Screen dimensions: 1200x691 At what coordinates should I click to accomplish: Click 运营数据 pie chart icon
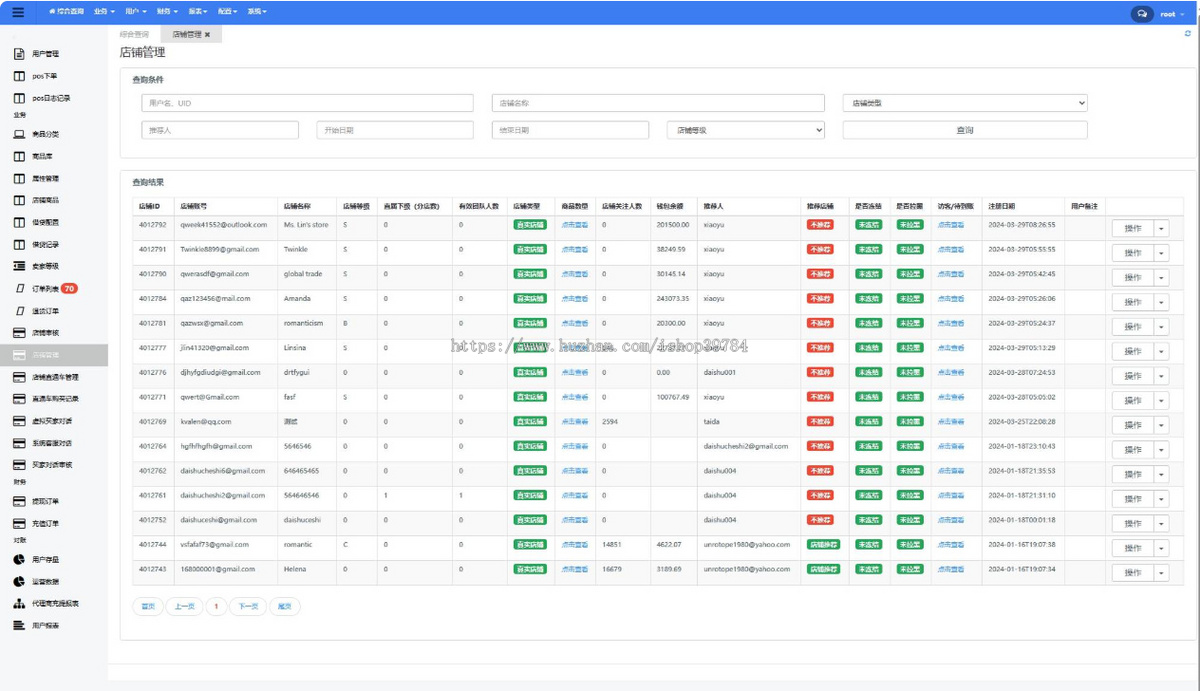click(x=19, y=581)
